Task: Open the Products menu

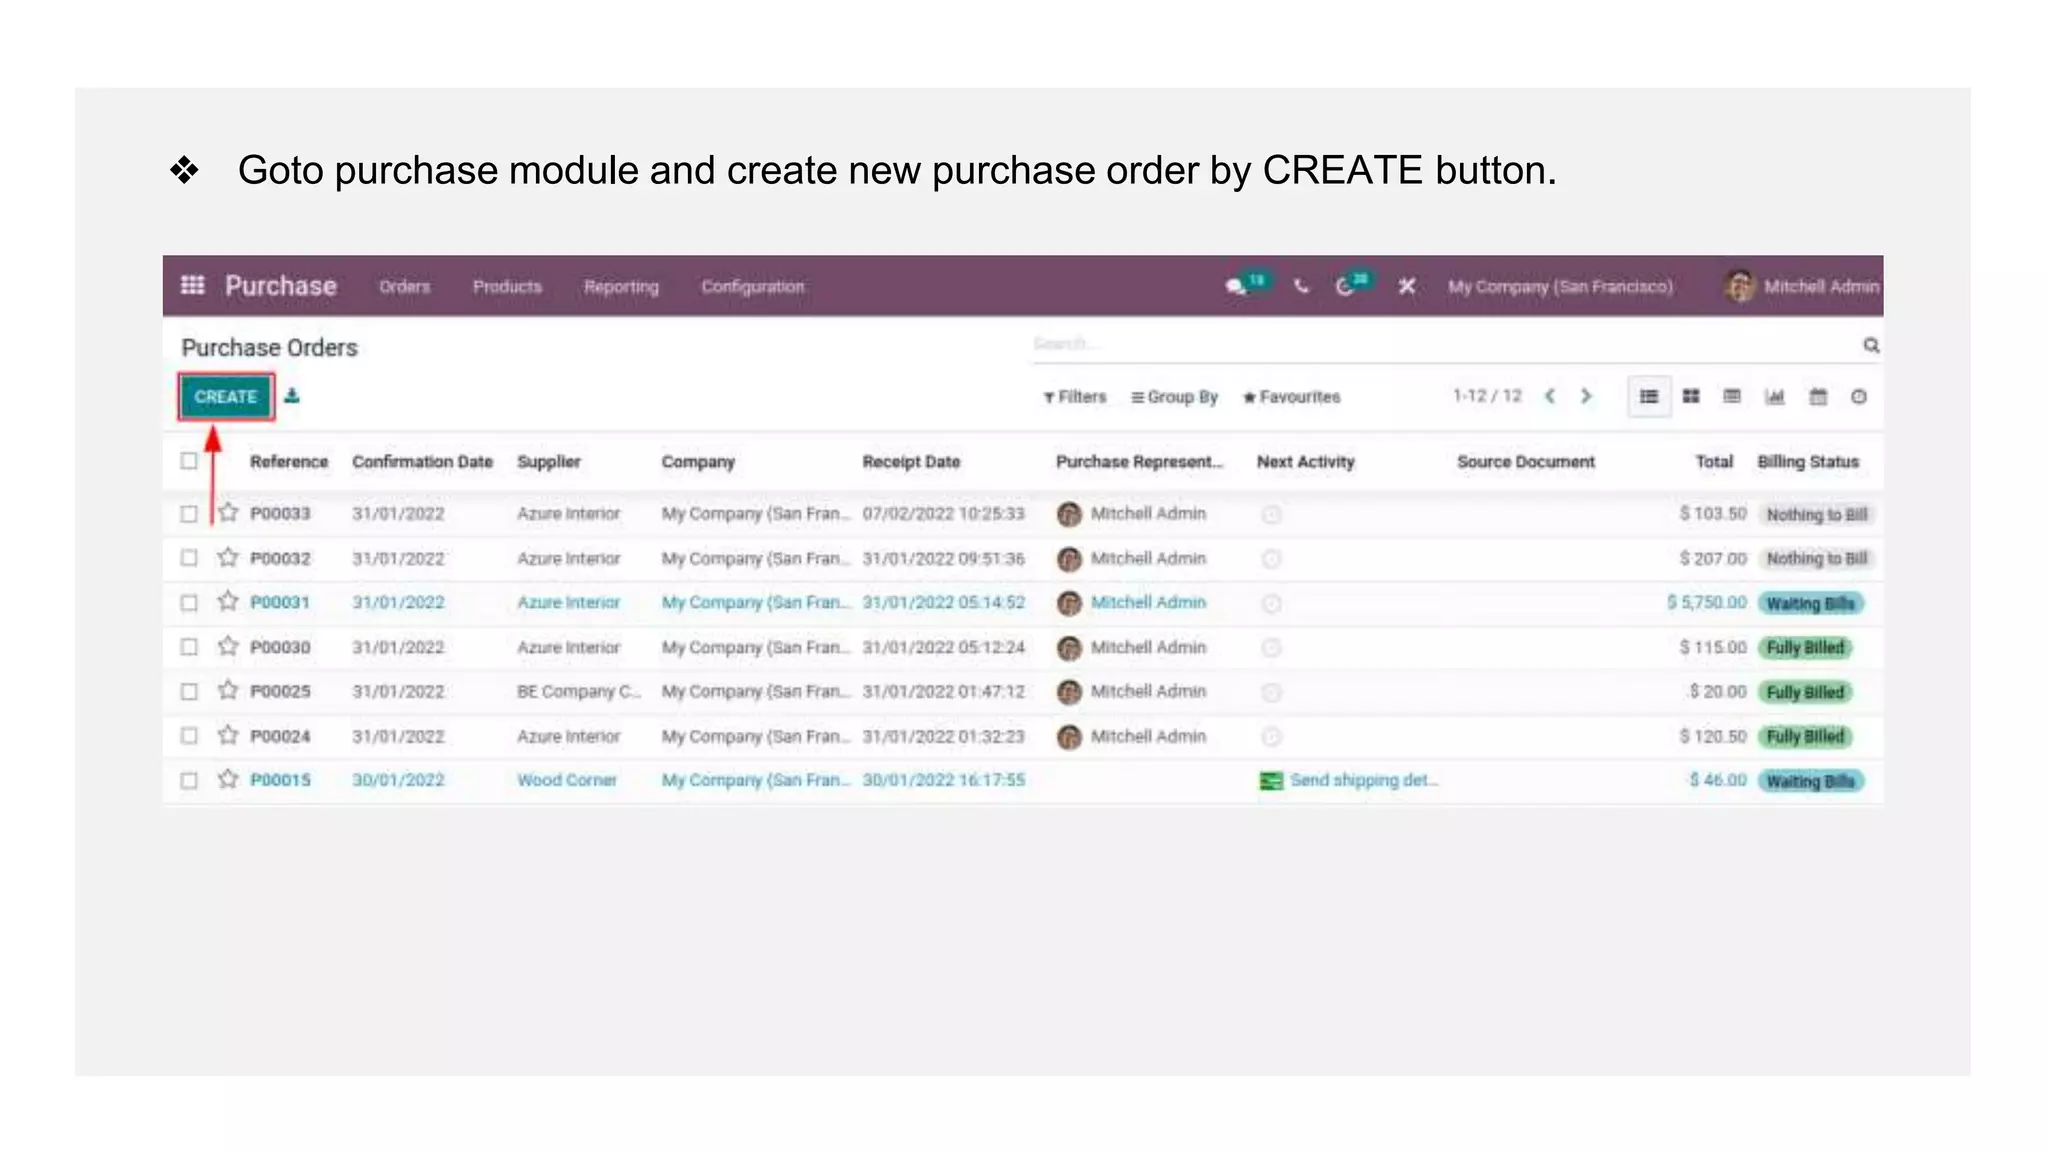Action: pos(507,287)
